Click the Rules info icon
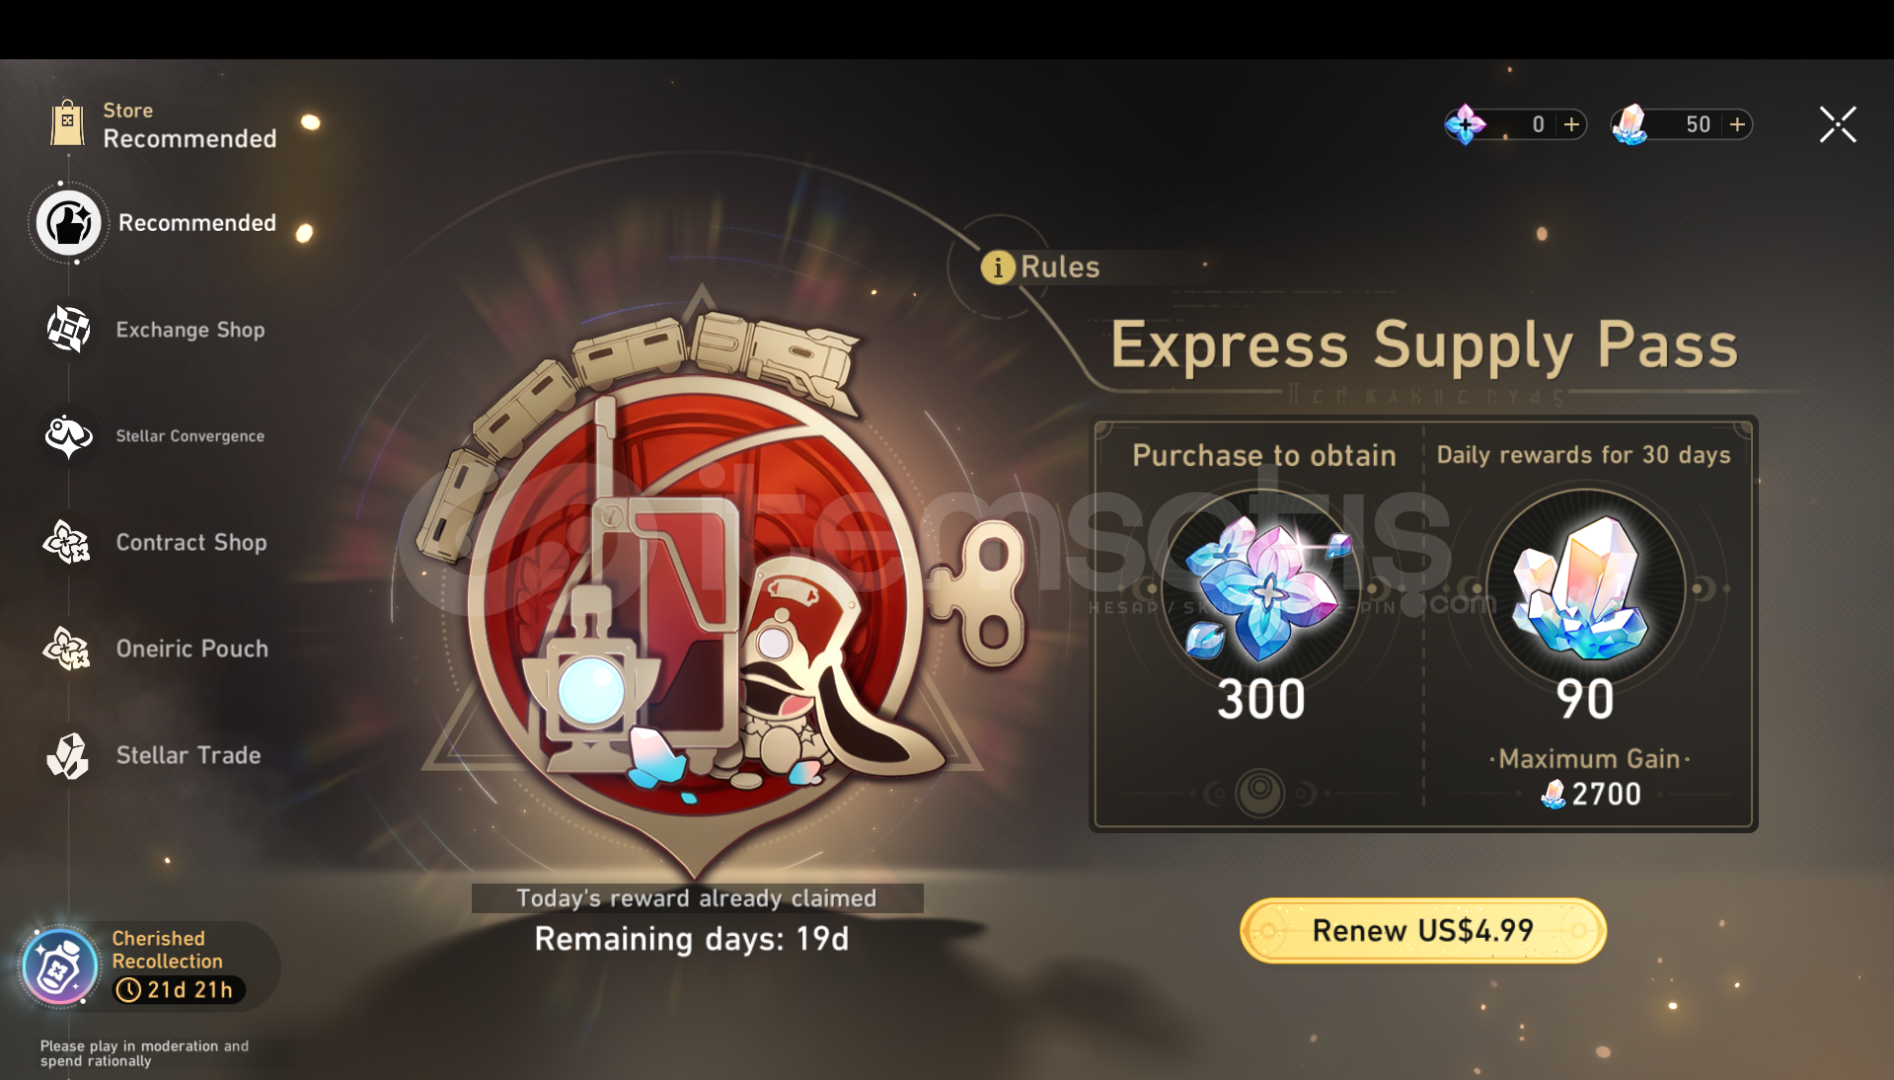1894x1080 pixels. tap(997, 267)
